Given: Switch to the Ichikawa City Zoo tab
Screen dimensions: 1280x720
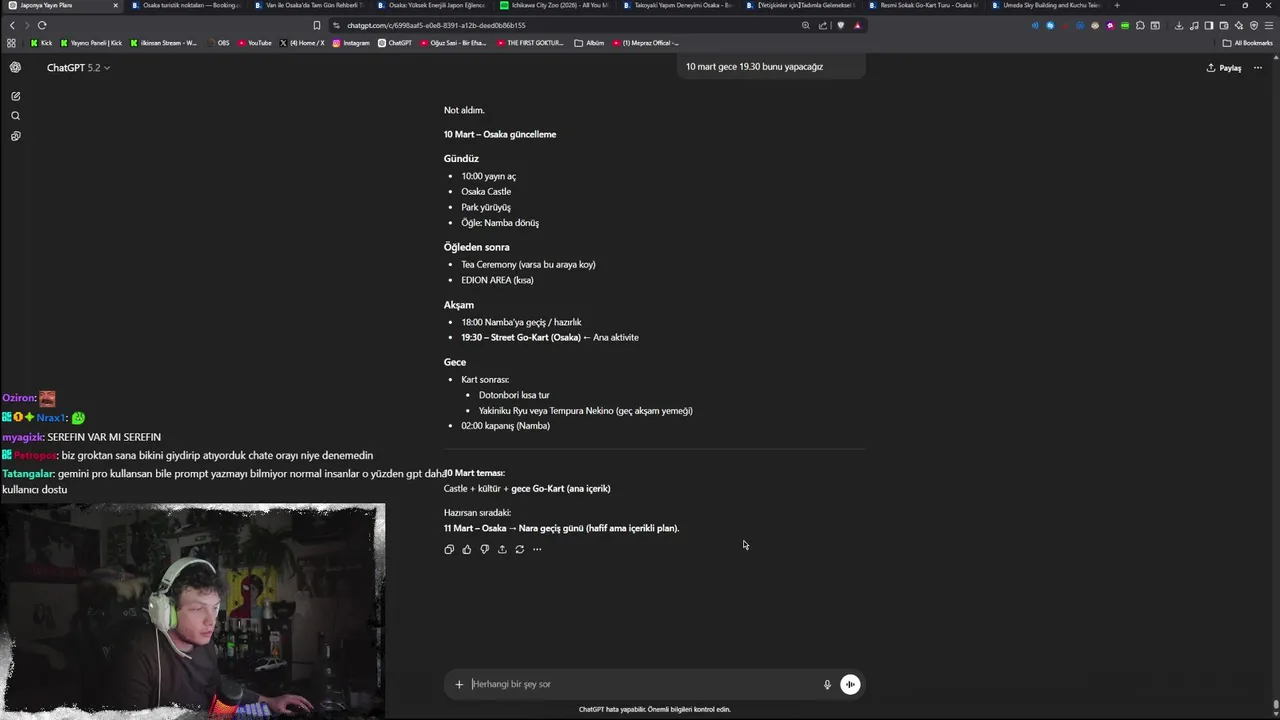Looking at the screenshot, I should coord(554,5).
